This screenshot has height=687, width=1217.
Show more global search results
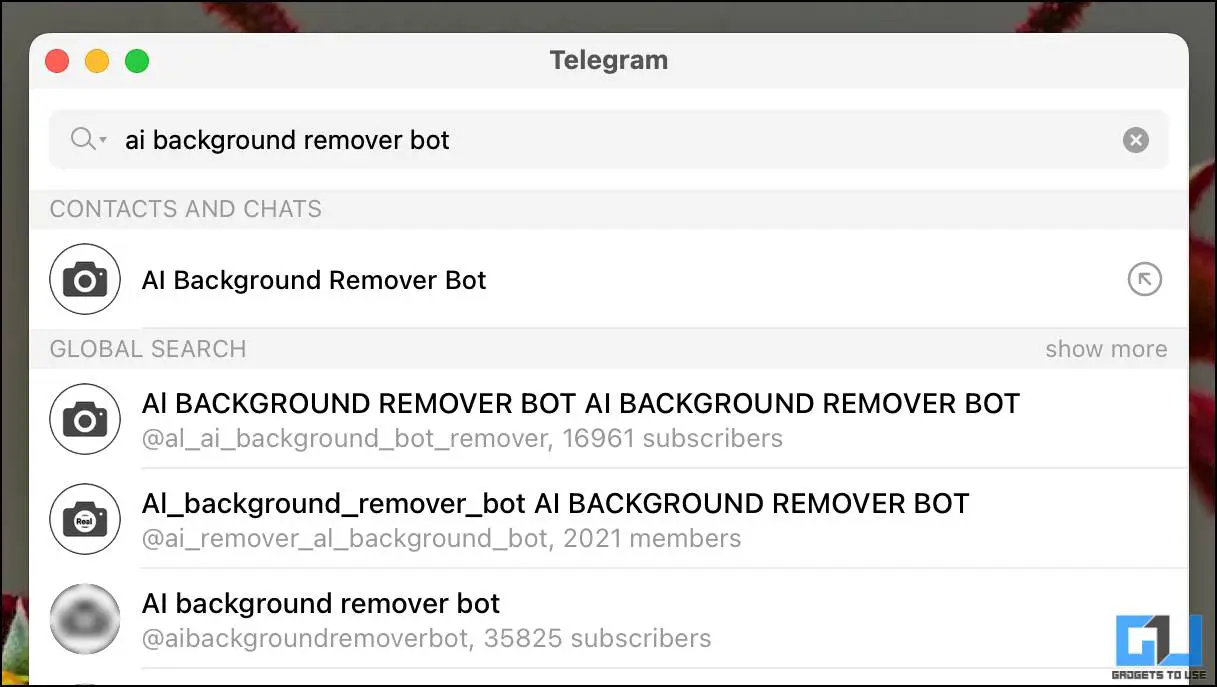click(1106, 349)
